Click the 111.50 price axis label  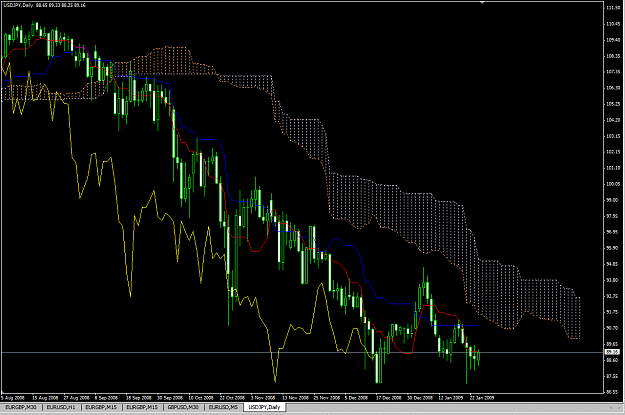[x=613, y=8]
